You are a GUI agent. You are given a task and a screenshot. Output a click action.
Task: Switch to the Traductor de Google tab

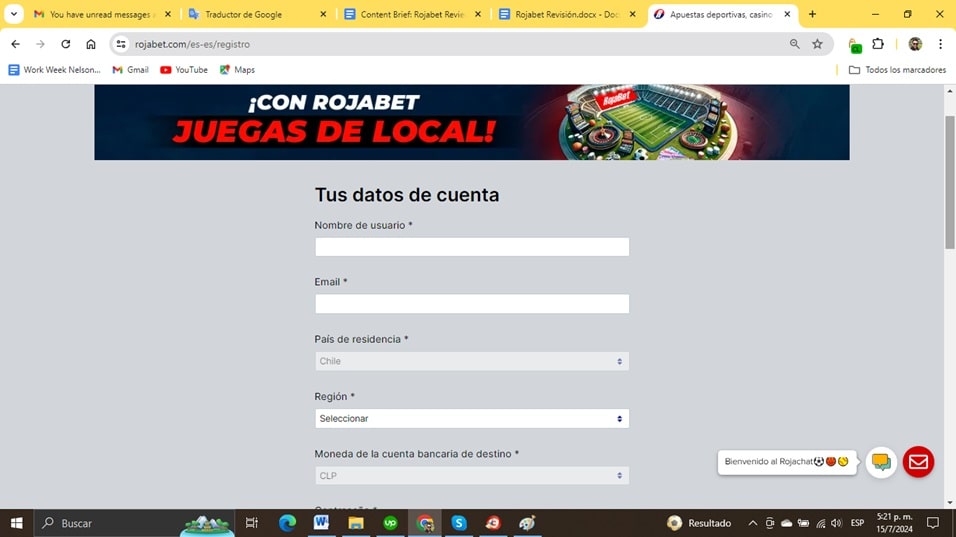pos(258,14)
